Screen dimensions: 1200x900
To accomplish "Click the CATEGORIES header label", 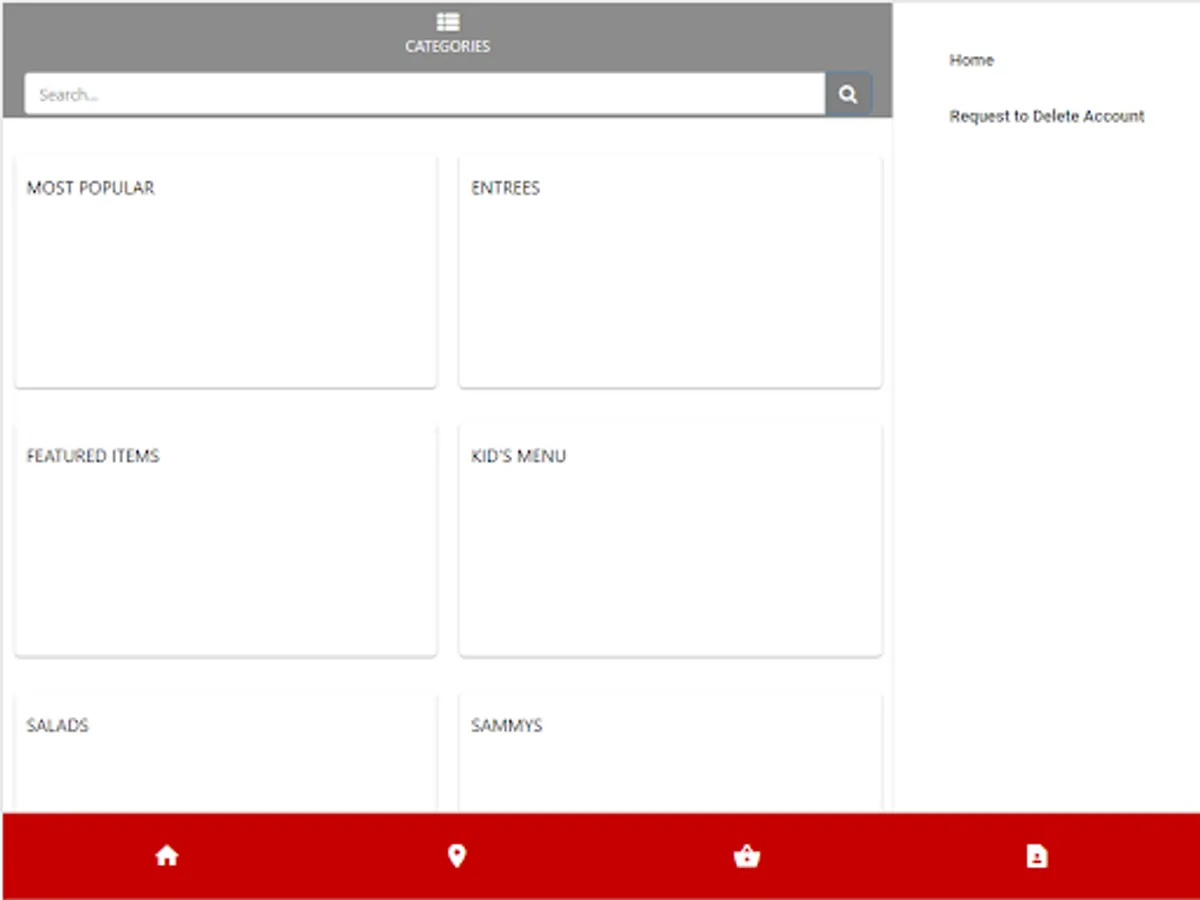I will click(x=447, y=46).
